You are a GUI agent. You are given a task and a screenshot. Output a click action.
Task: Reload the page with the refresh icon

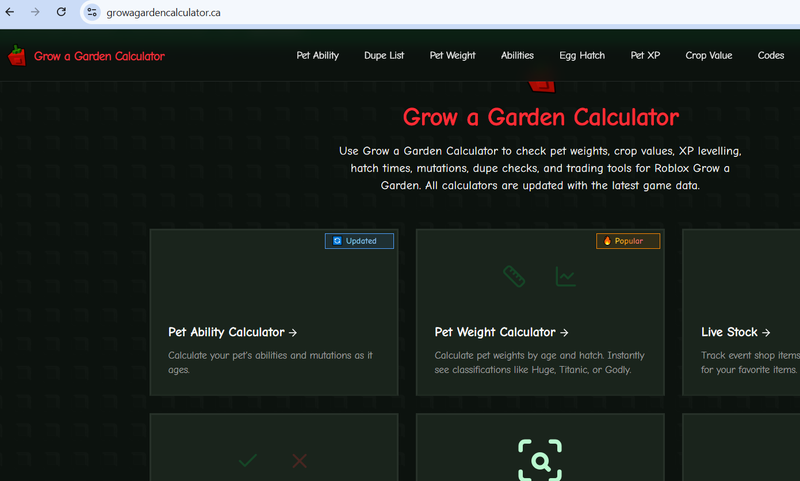[x=61, y=12]
